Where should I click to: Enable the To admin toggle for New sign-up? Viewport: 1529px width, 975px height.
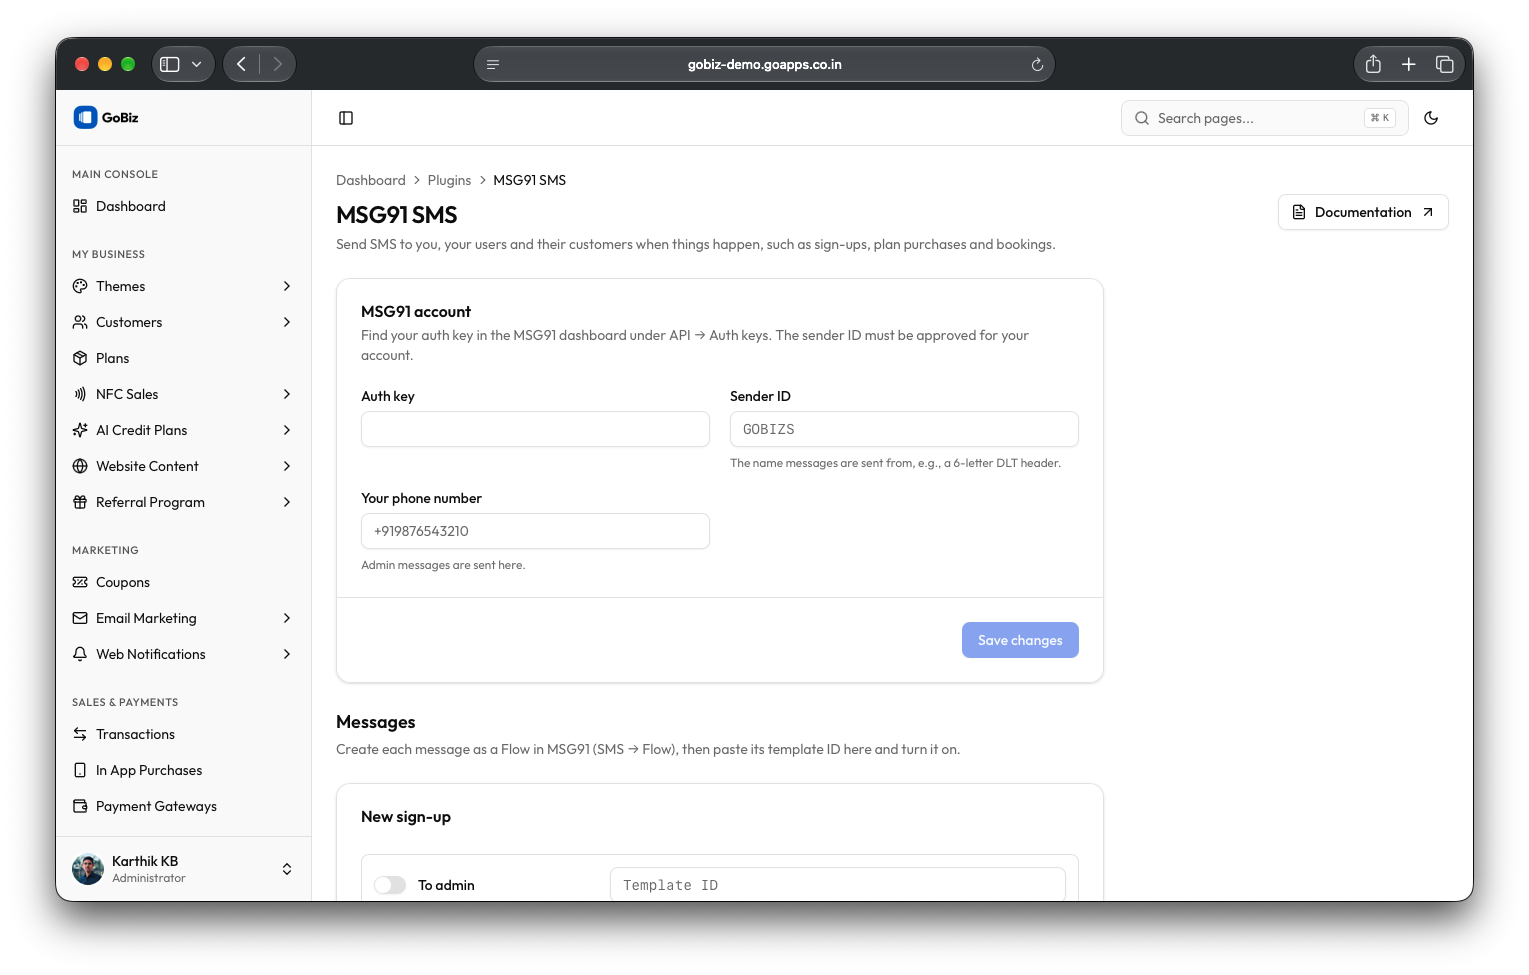point(390,885)
